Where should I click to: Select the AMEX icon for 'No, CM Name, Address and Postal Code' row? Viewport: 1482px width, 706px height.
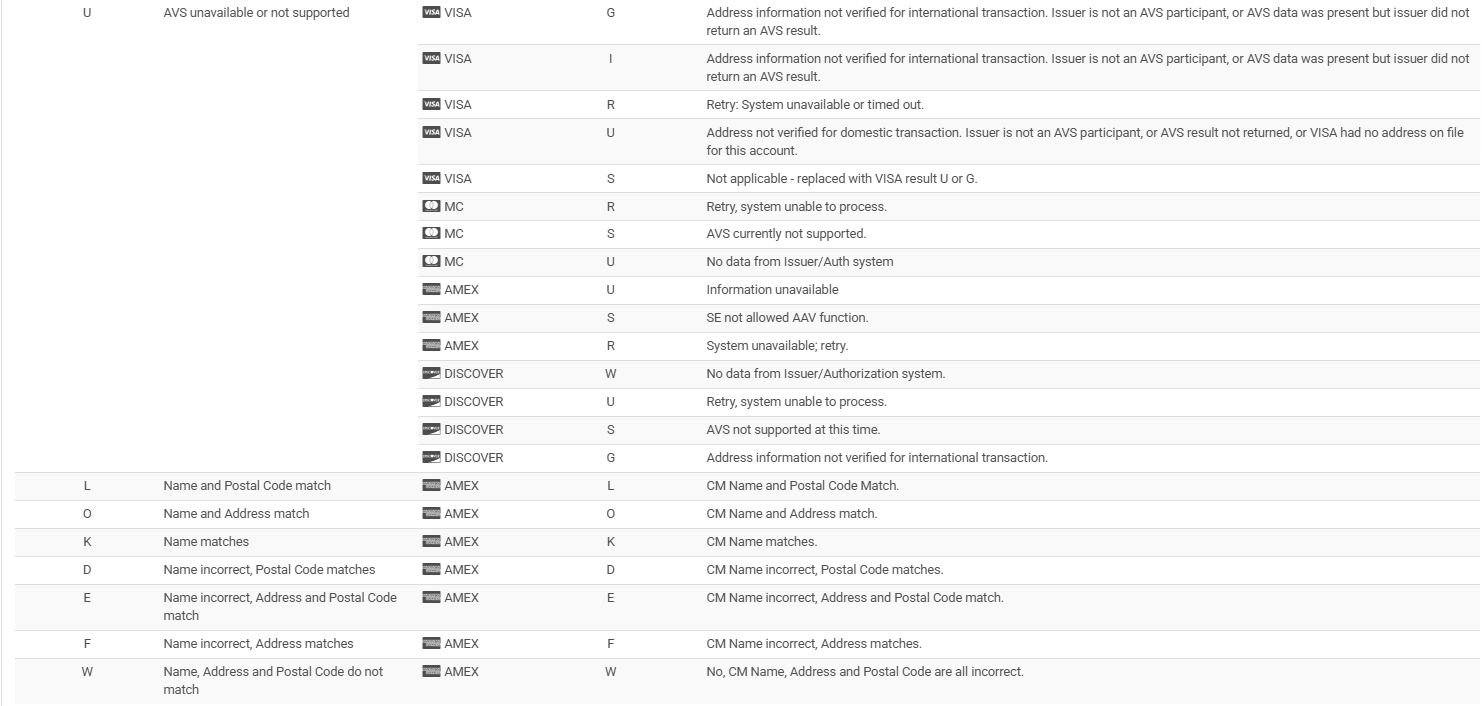431,671
